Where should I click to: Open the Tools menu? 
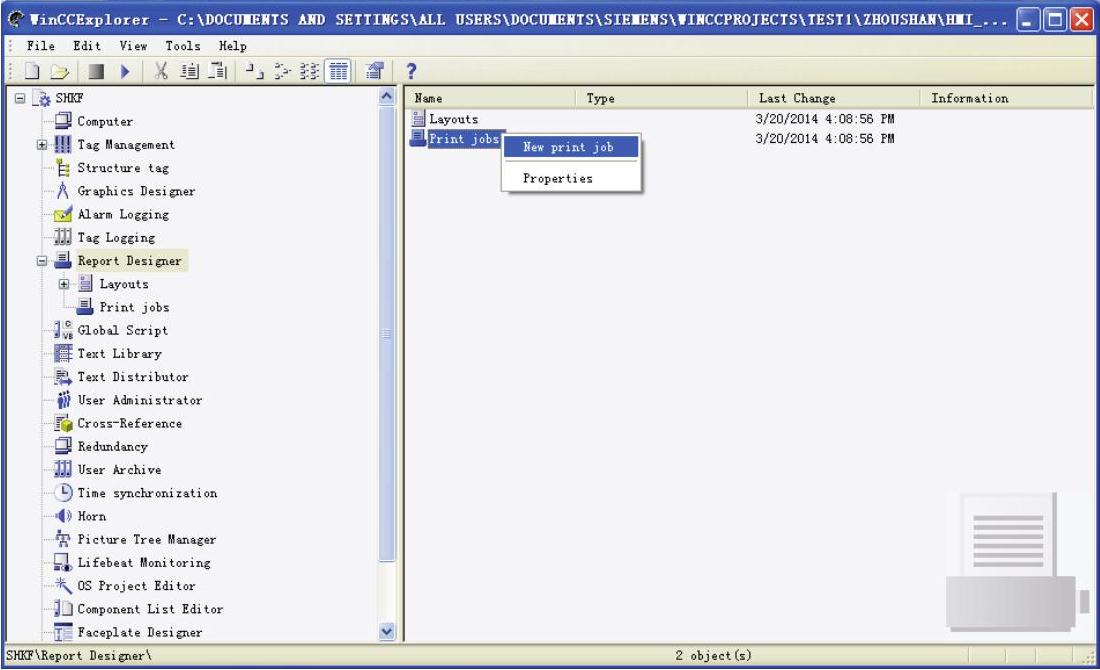[x=182, y=46]
